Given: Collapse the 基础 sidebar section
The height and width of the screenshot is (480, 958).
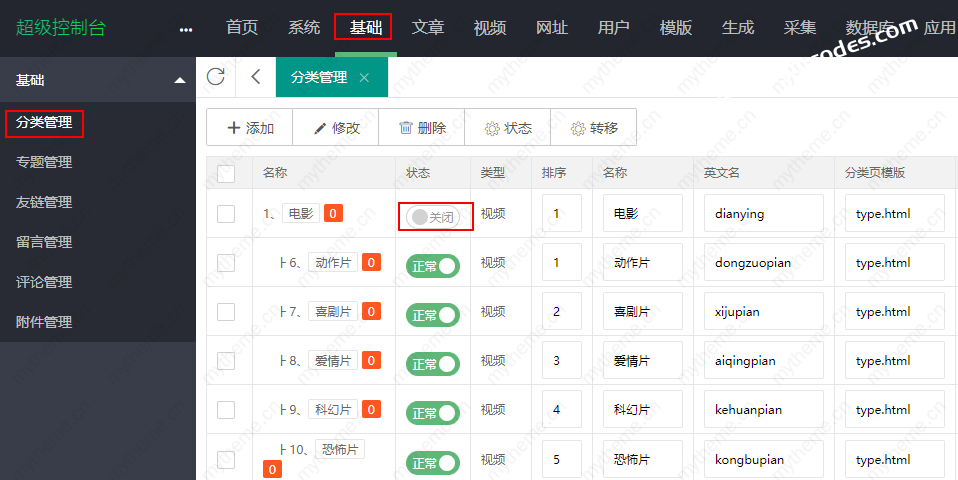Looking at the screenshot, I should pyautogui.click(x=179, y=80).
